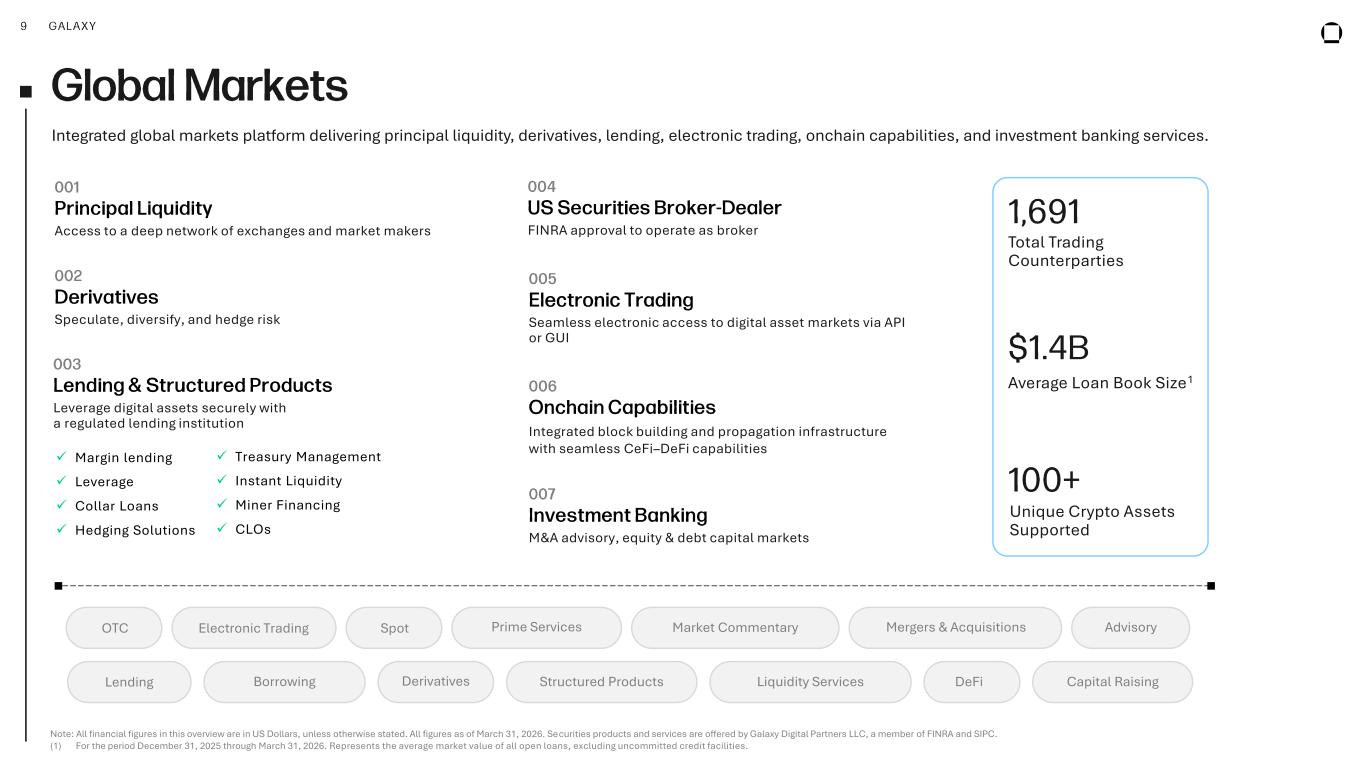The image size is (1365, 768).
Task: Click the checkmark beside Miner Financing
Action: (221, 505)
